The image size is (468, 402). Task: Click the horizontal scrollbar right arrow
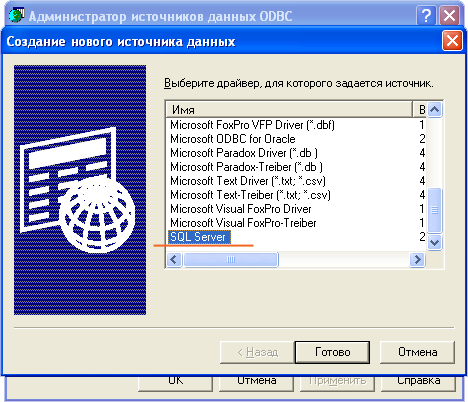click(417, 259)
